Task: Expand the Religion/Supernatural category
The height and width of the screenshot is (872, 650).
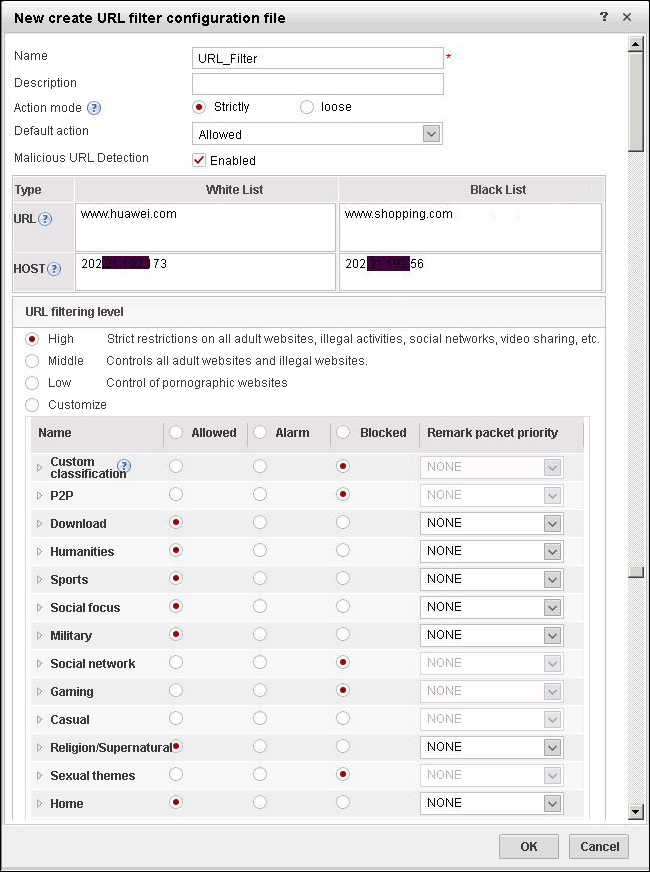Action: [x=39, y=747]
